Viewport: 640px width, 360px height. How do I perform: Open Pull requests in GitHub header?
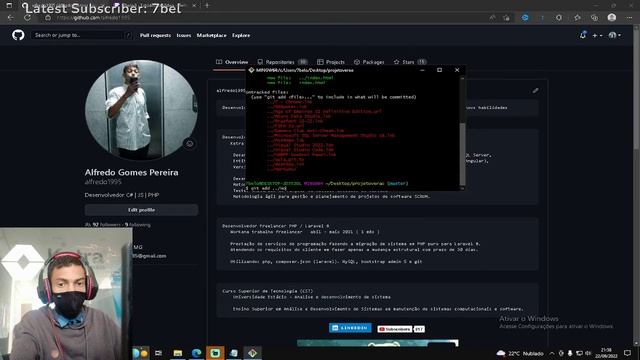(x=155, y=36)
